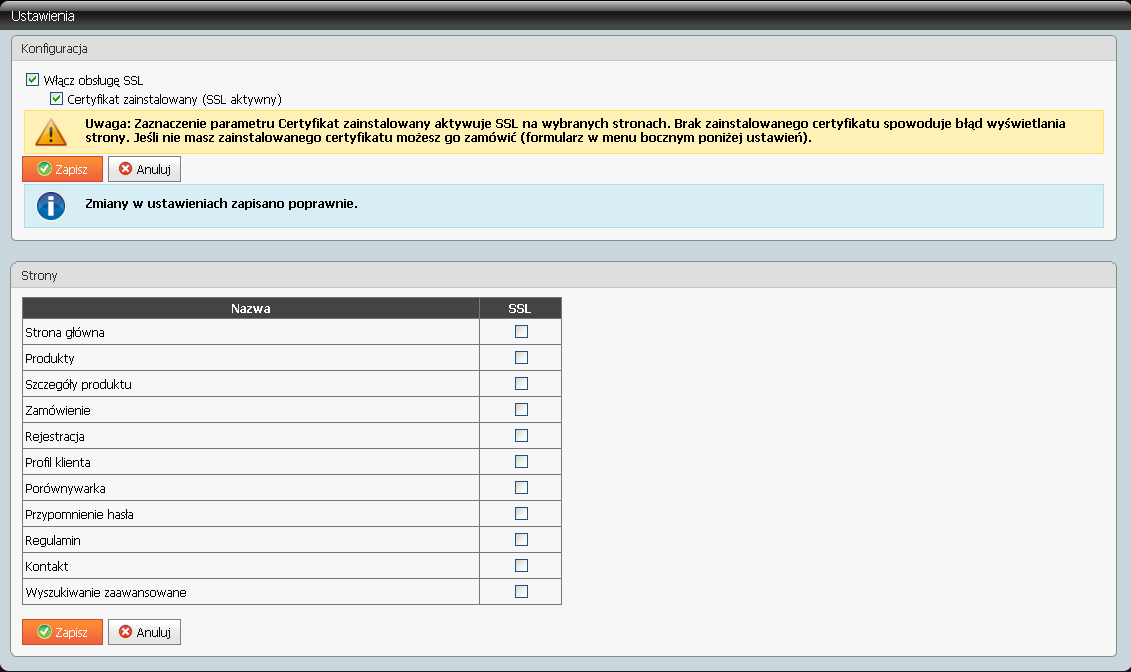Enable SSL for Zamówienie page
Screen dimensions: 1131x672
(521, 410)
